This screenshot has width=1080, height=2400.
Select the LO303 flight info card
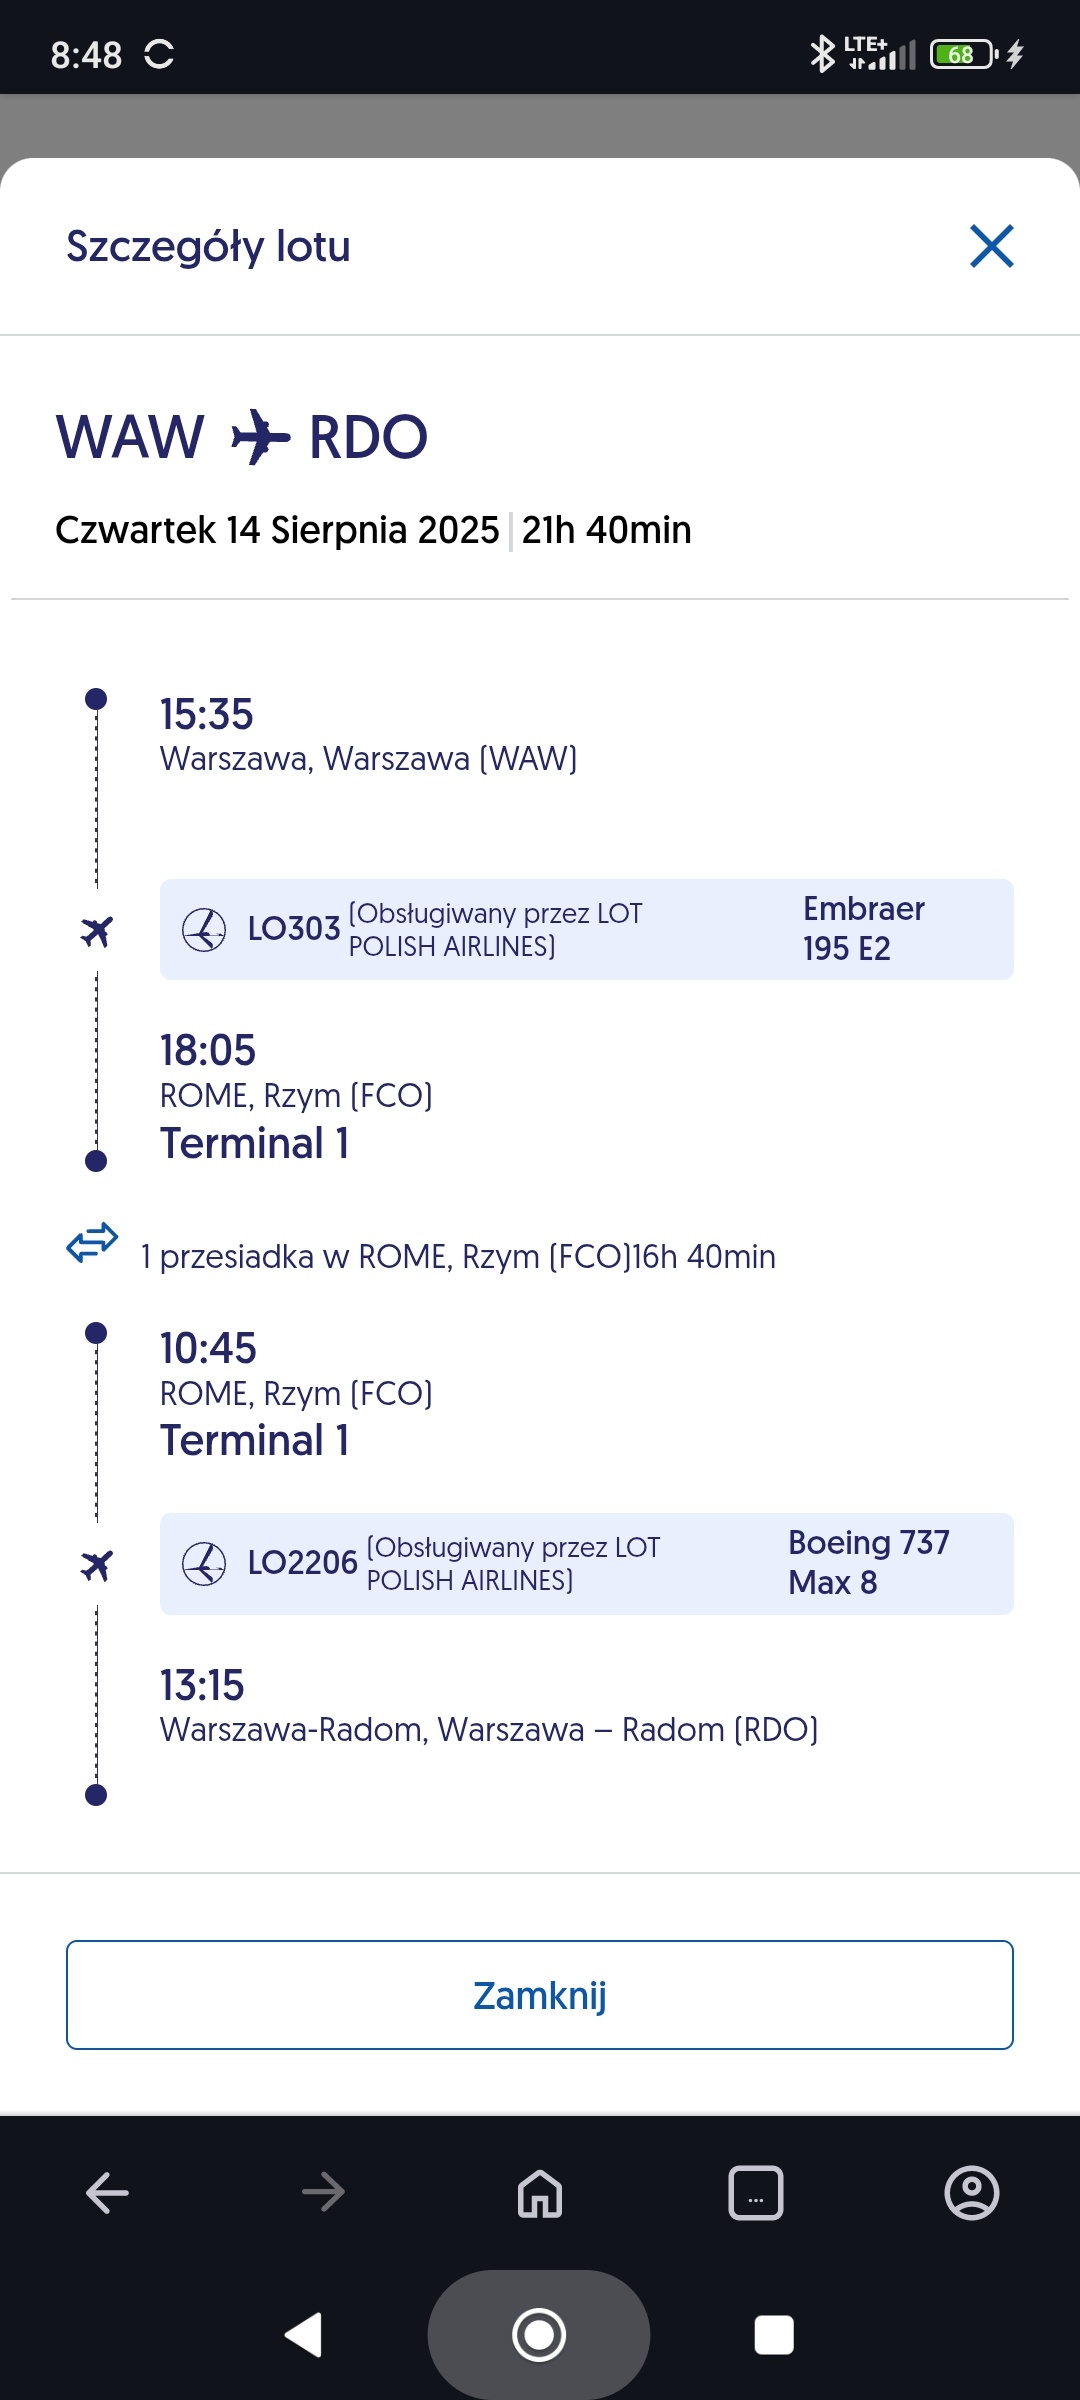[x=586, y=930]
